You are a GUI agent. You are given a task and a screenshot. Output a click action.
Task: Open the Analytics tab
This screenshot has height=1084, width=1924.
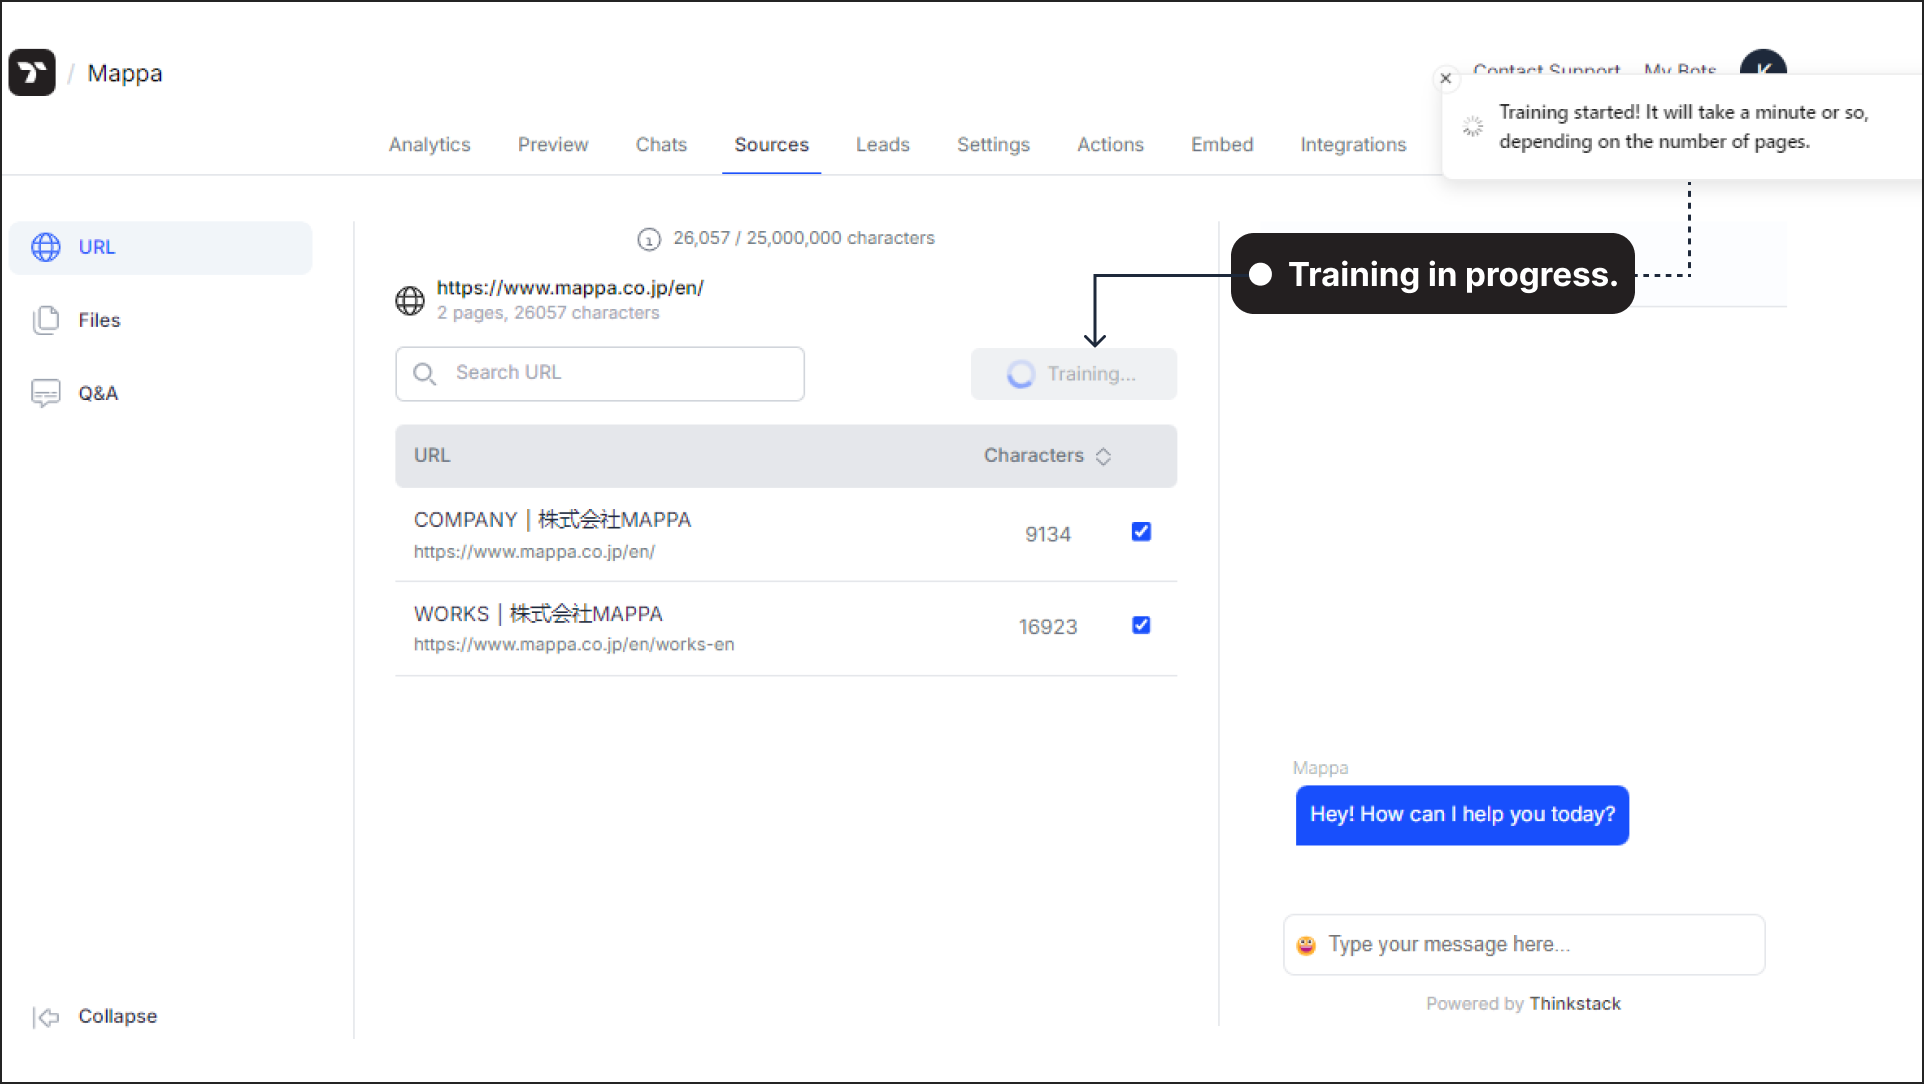point(429,144)
